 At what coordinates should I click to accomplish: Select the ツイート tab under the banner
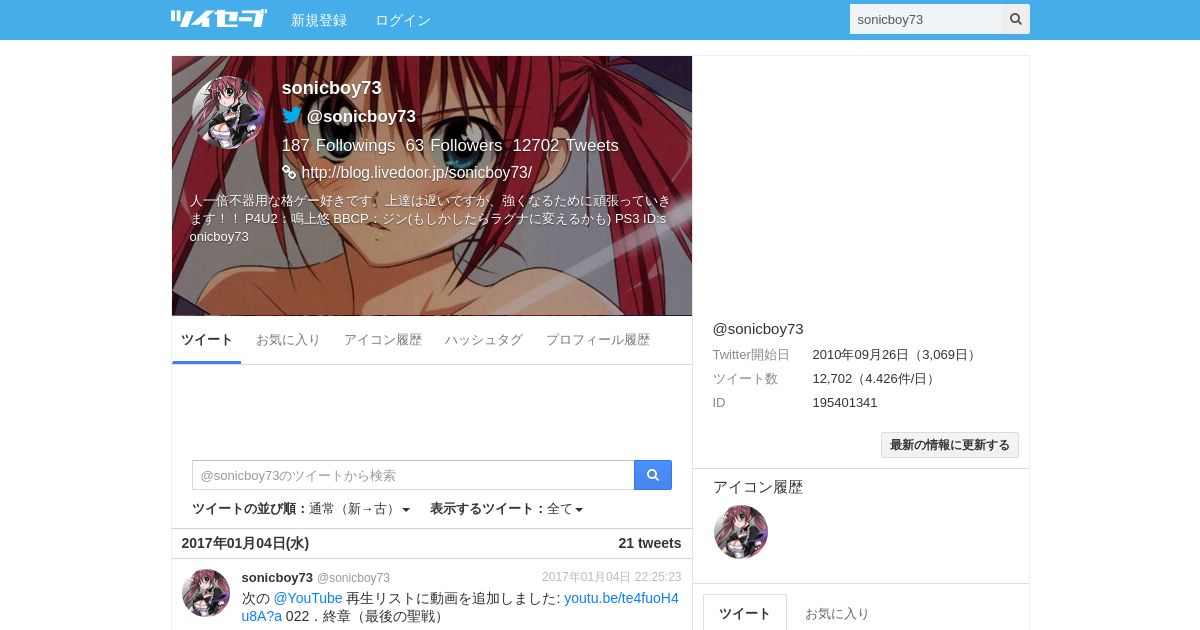tap(207, 340)
